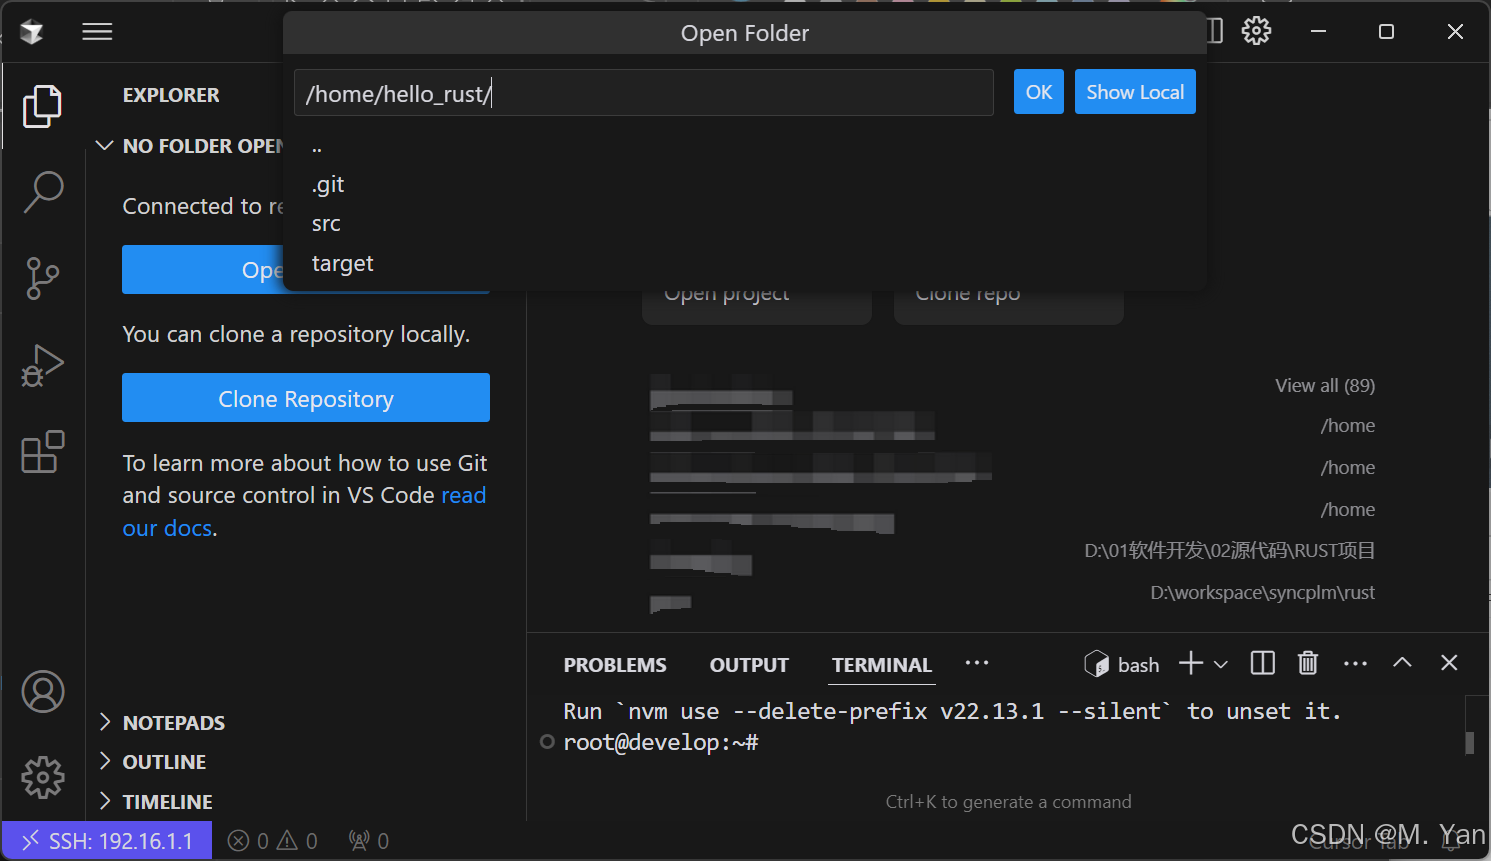The width and height of the screenshot is (1491, 861).
Task: Open the Search view in the activity bar
Action: click(42, 191)
